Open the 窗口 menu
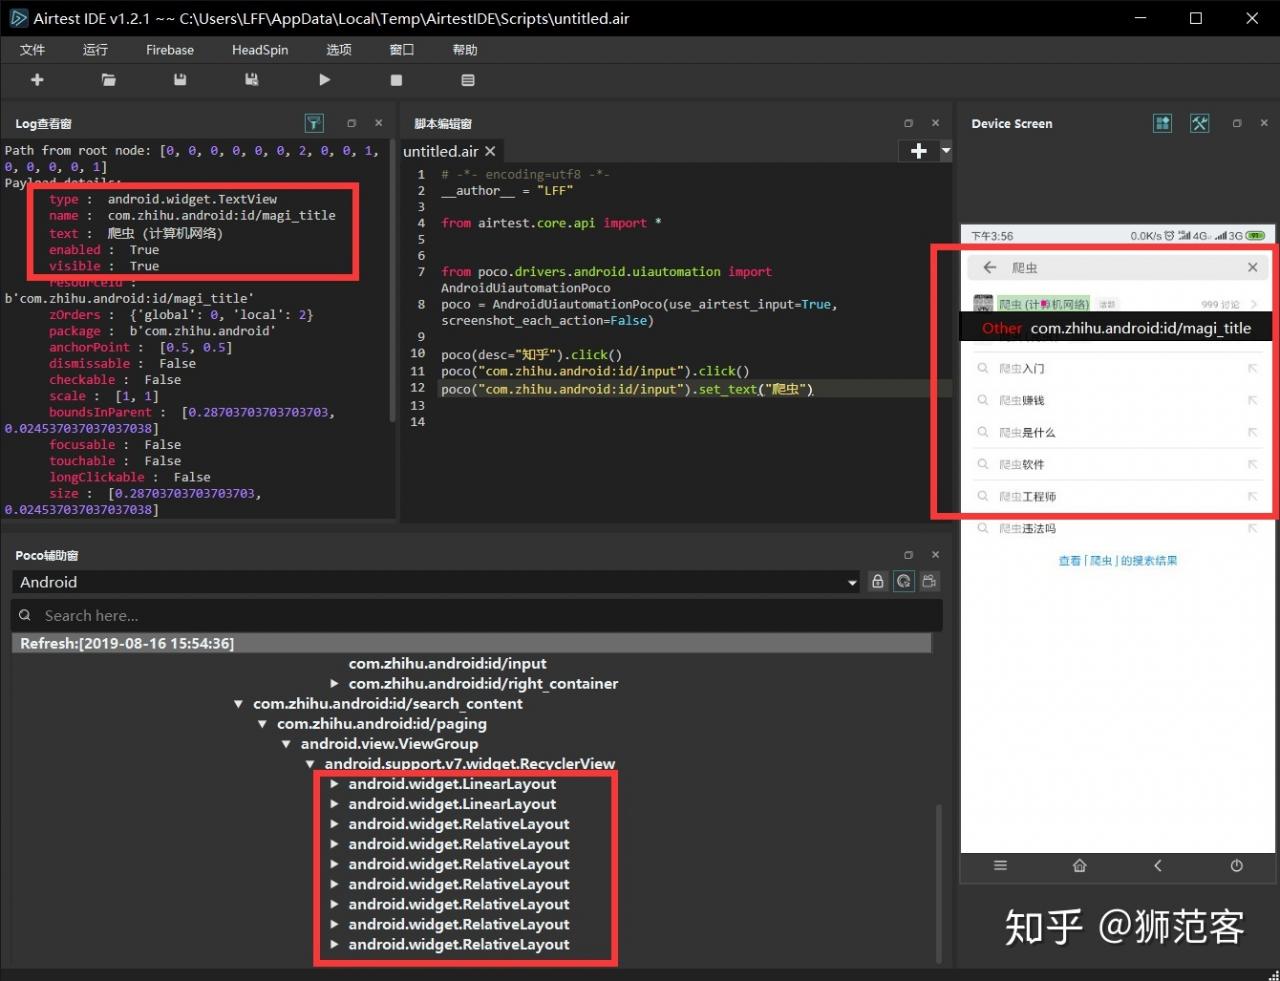This screenshot has width=1280, height=981. pos(402,50)
